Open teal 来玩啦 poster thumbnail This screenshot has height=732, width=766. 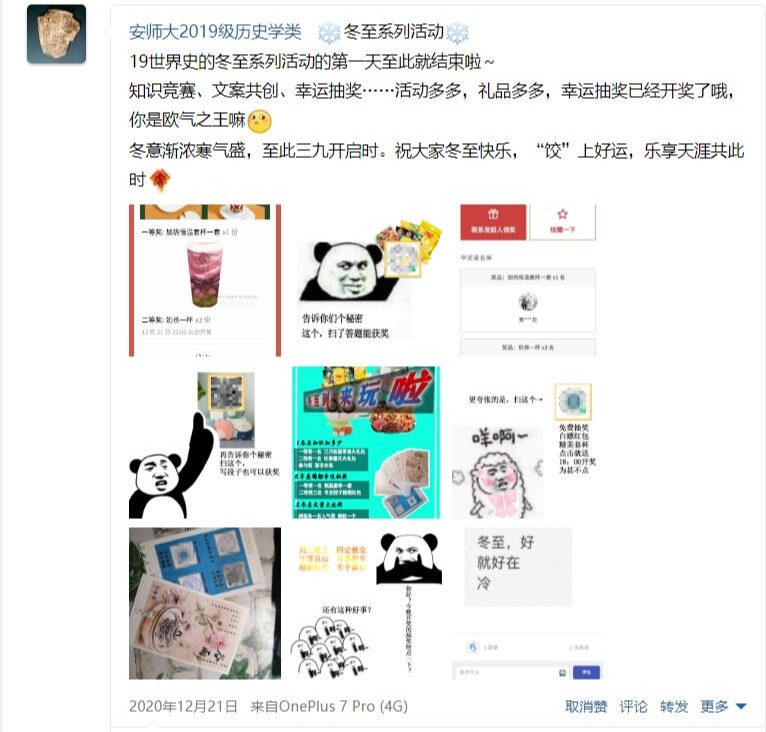[366, 442]
